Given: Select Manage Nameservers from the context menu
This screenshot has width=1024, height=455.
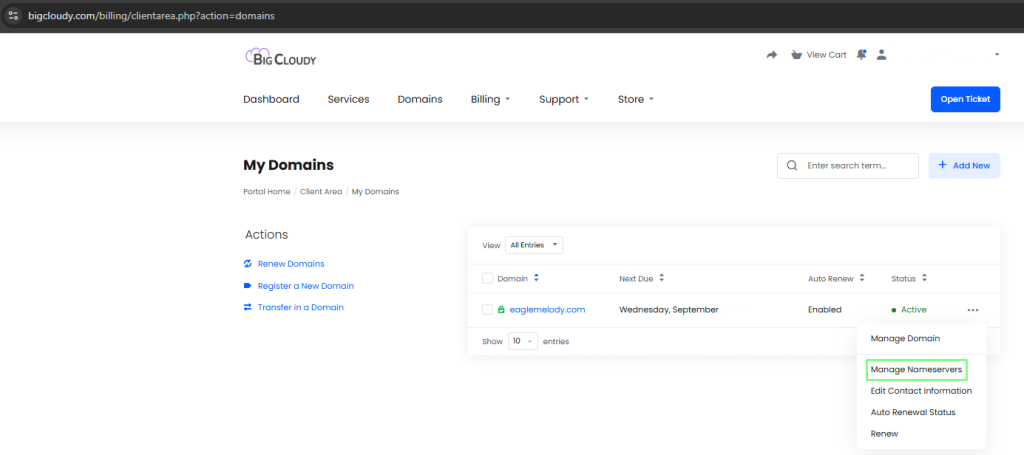Looking at the screenshot, I should point(916,370).
